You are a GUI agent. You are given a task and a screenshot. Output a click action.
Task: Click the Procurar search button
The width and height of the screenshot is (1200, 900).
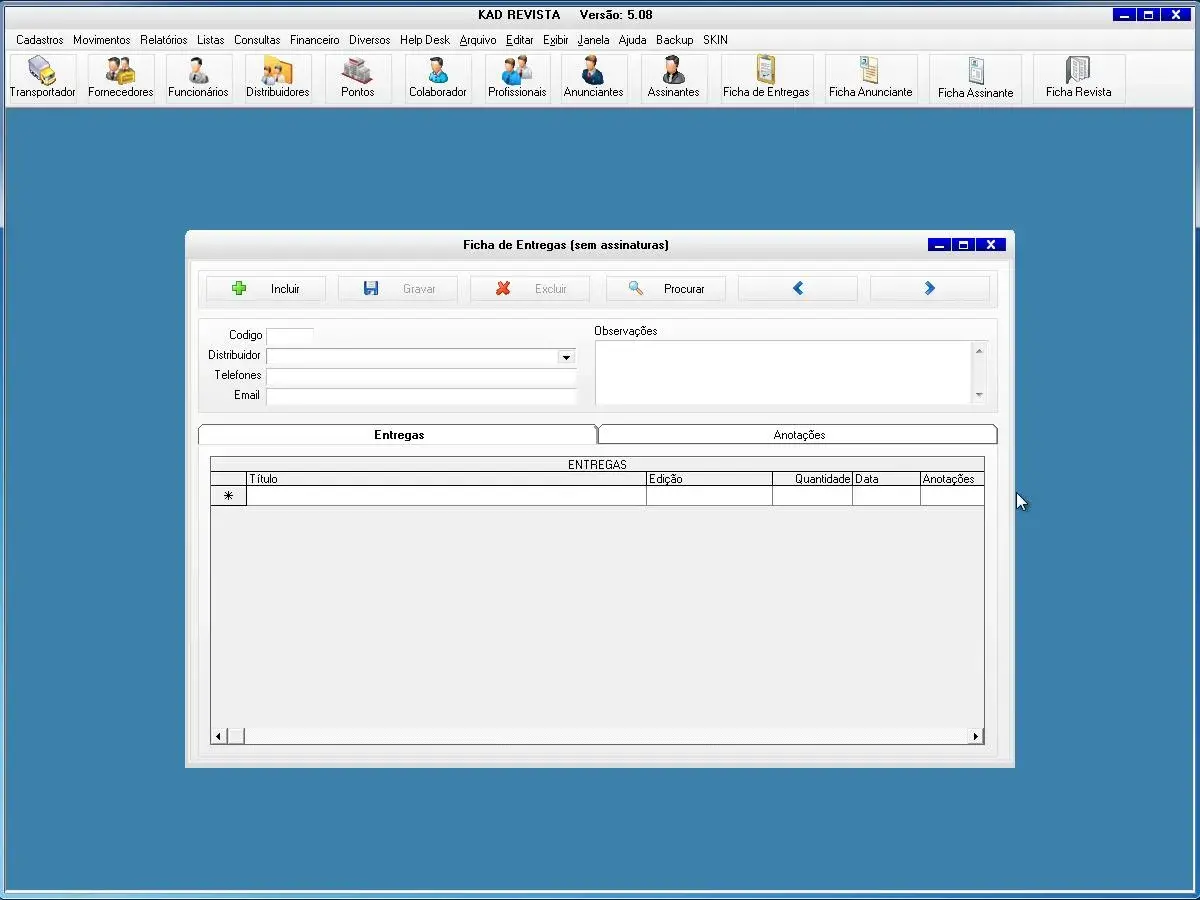[665, 288]
